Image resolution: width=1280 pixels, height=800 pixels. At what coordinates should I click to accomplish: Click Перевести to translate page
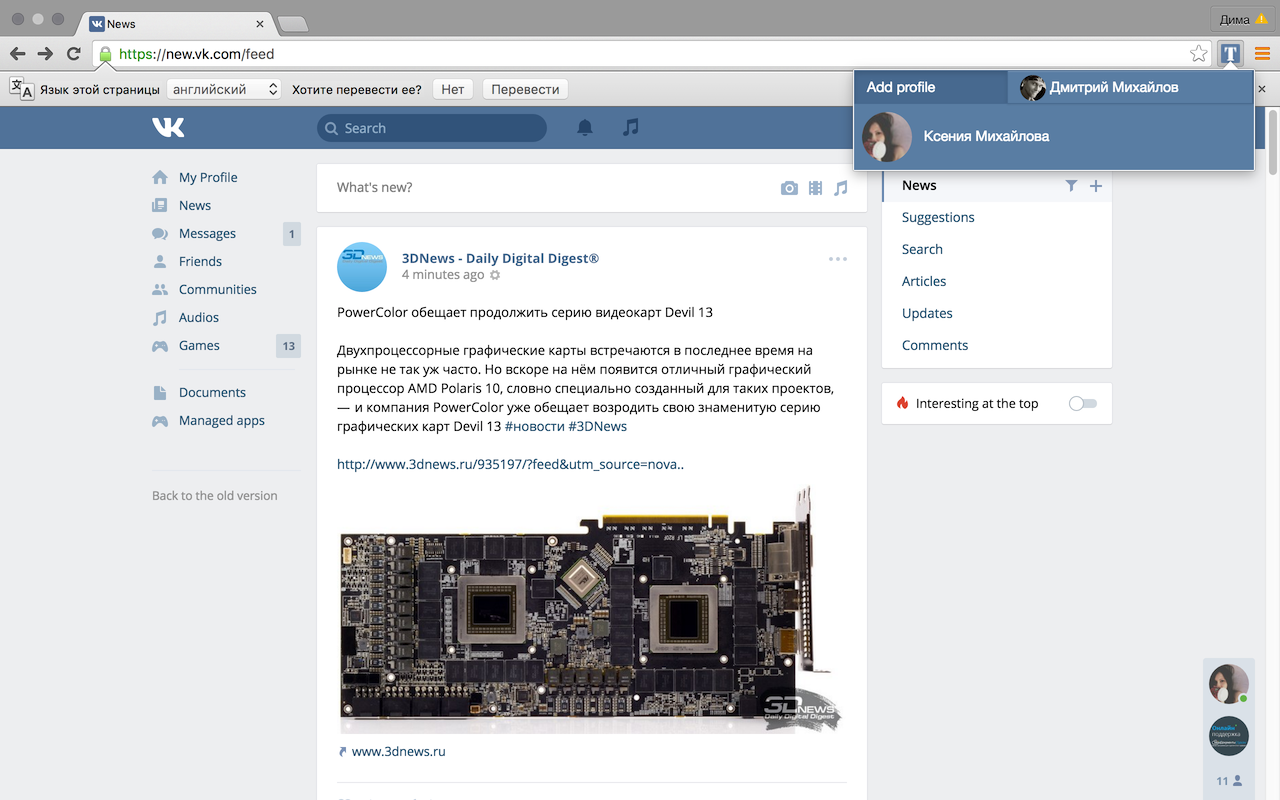[x=525, y=89]
